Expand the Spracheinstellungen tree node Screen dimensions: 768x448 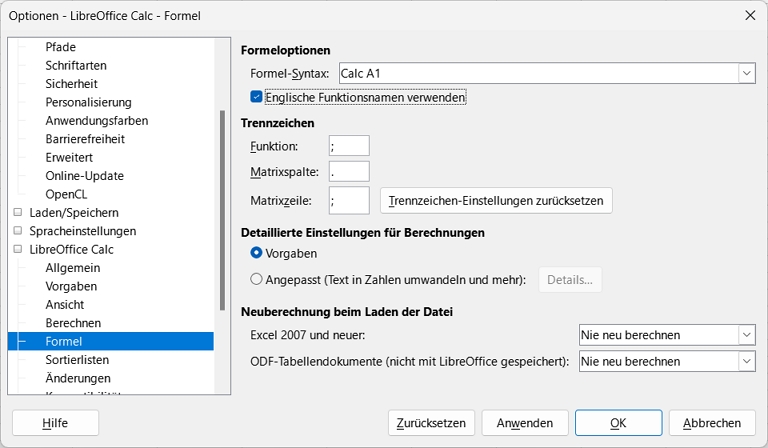[x=18, y=231]
